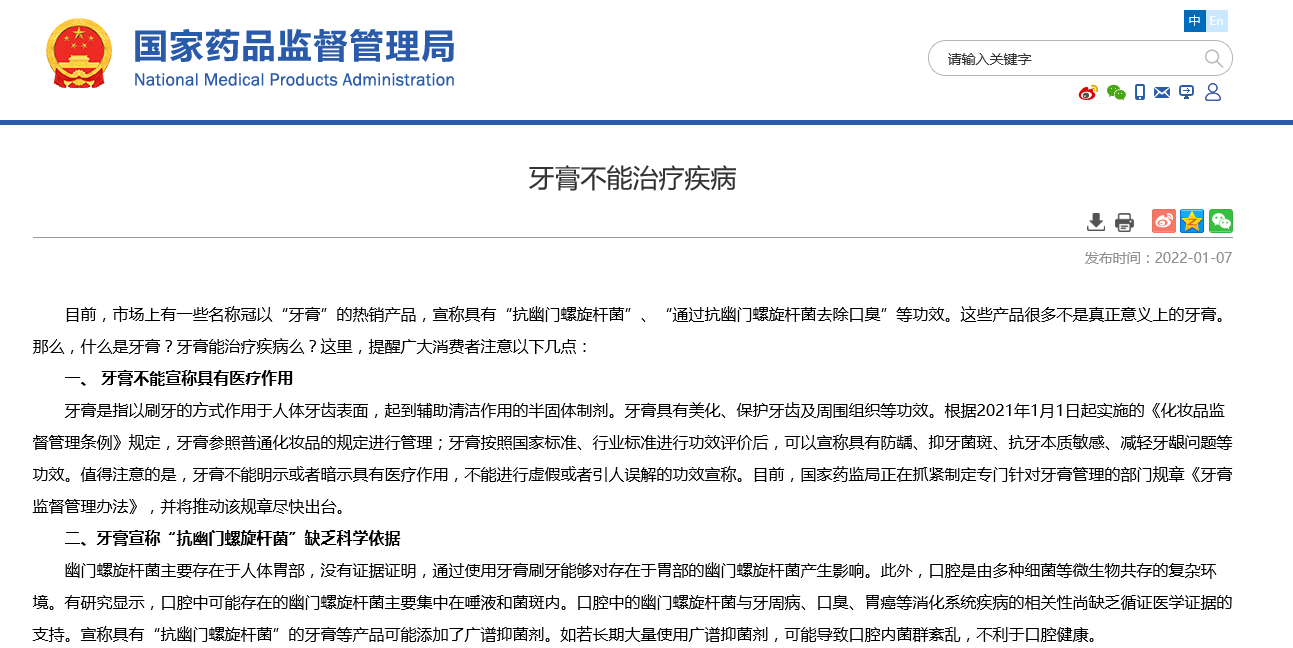Viewport: 1293px width, 648px height.
Task: Download the article via the download icon
Action: [1096, 222]
